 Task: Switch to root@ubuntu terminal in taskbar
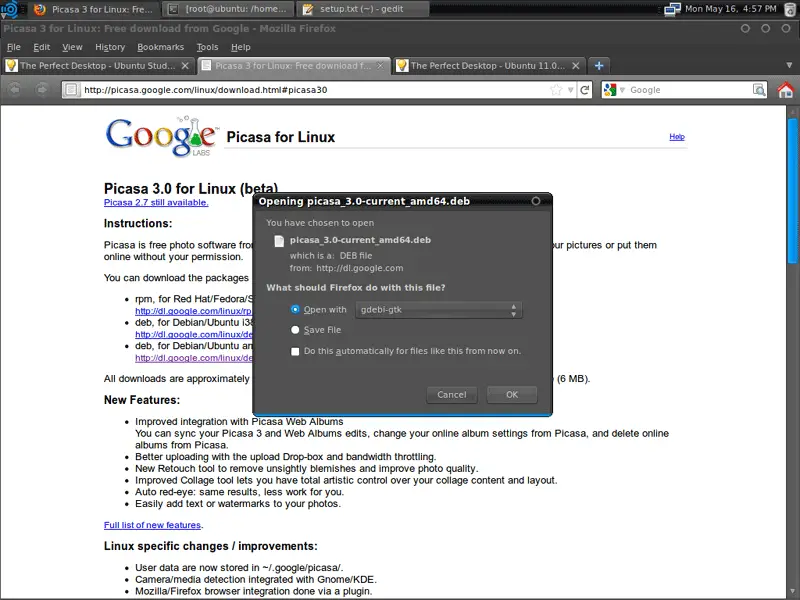tap(228, 9)
